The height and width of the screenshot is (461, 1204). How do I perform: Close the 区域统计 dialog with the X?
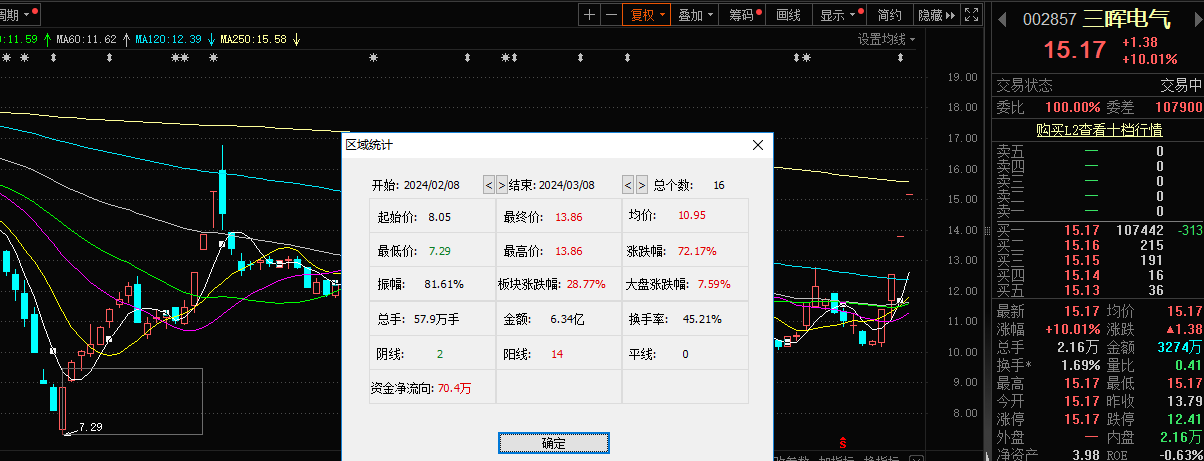(x=758, y=145)
